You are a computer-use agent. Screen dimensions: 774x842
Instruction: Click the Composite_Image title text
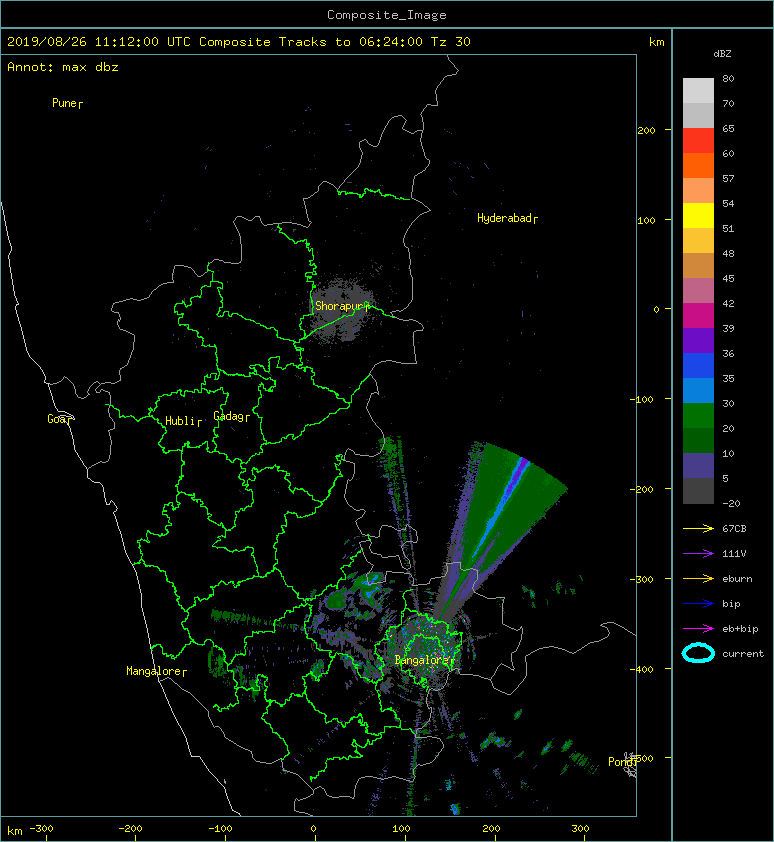(x=387, y=15)
